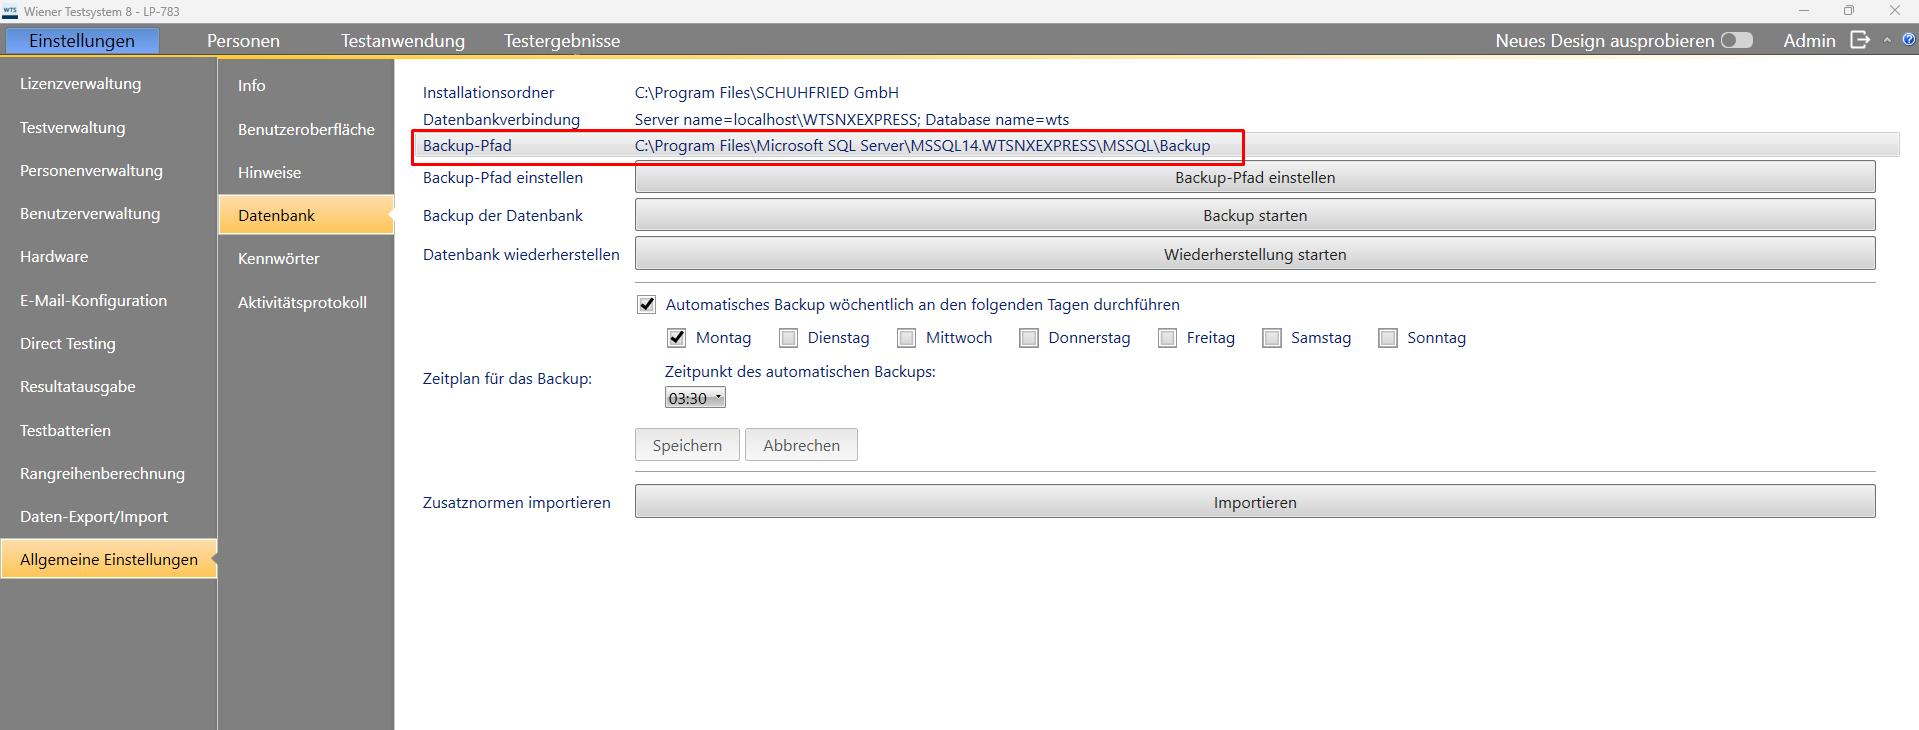Click the Backup-Pfad path field
The height and width of the screenshot is (730, 1919).
coord(922,146)
